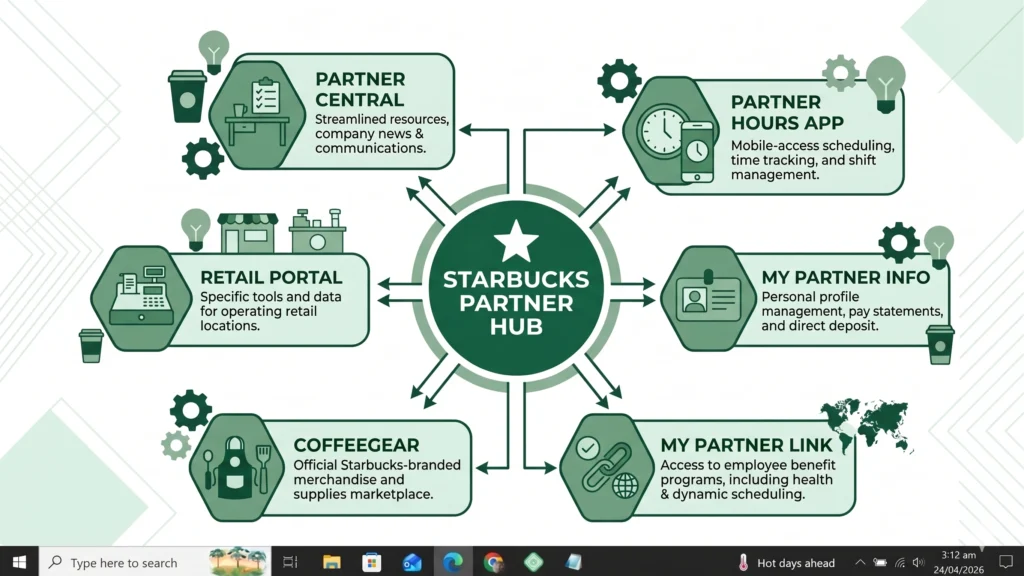Screen dimensions: 1024x576
Task: Click the Type here to search box
Action: (155, 562)
